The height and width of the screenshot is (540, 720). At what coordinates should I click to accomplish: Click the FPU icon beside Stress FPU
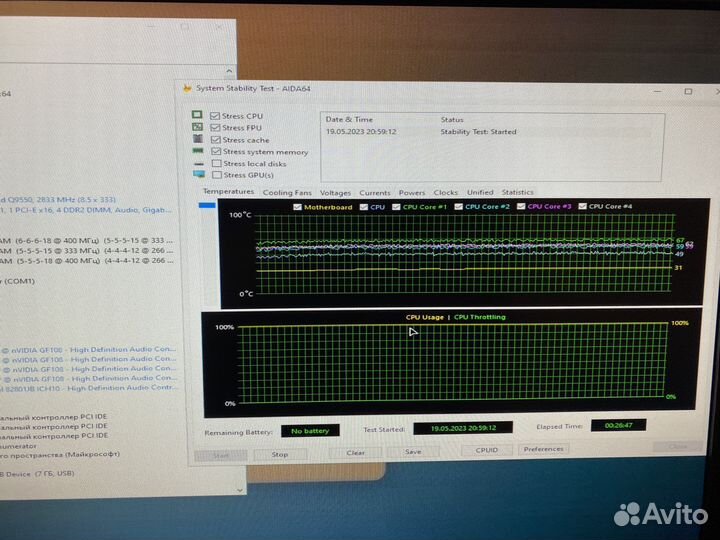point(197,126)
